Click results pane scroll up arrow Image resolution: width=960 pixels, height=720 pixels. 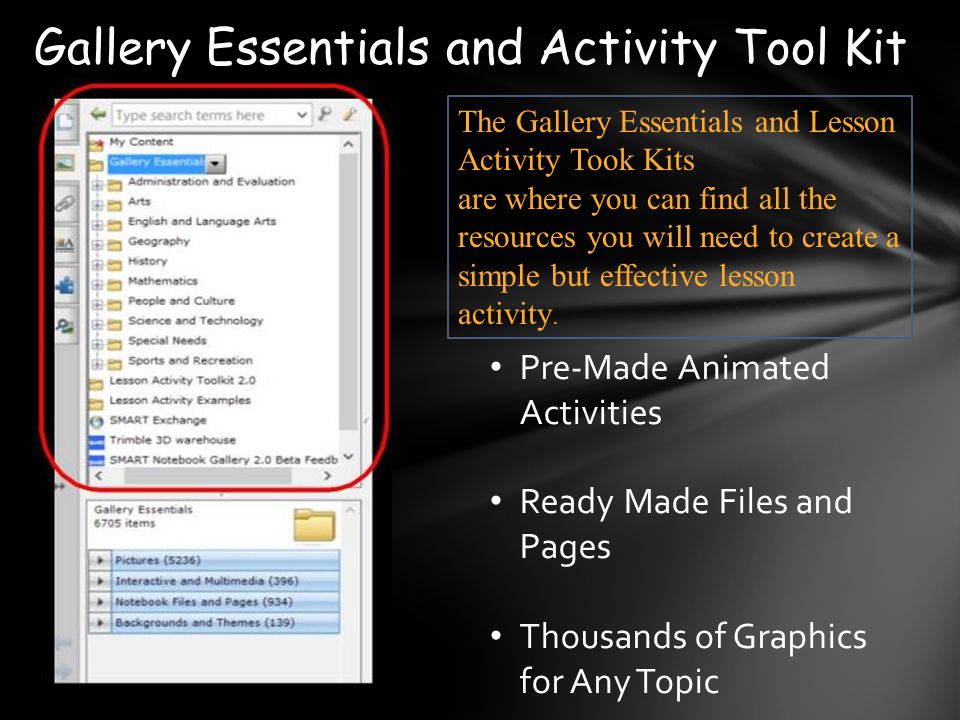(x=350, y=510)
